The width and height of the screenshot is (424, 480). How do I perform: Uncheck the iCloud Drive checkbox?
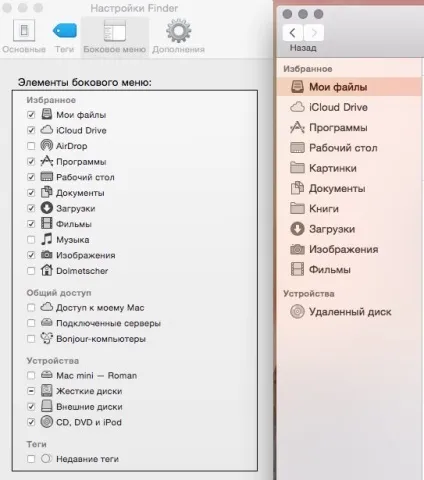point(31,130)
